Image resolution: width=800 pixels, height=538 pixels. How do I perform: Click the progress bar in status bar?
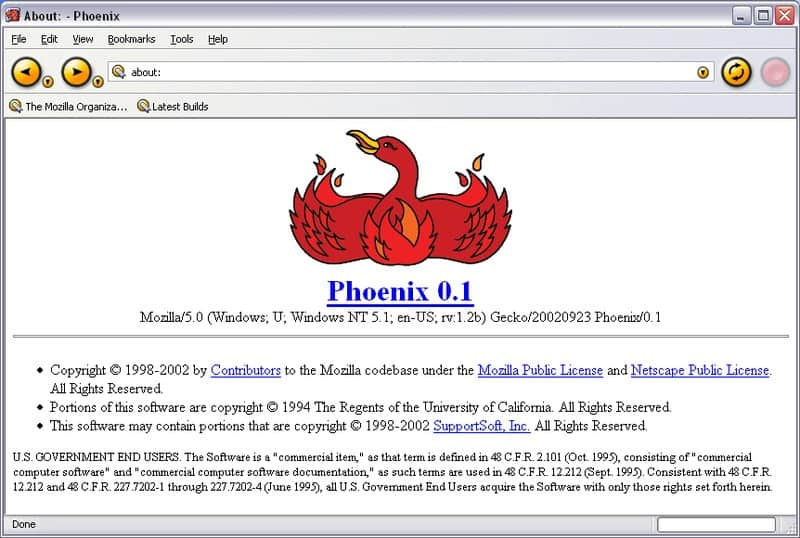[x=716, y=524]
